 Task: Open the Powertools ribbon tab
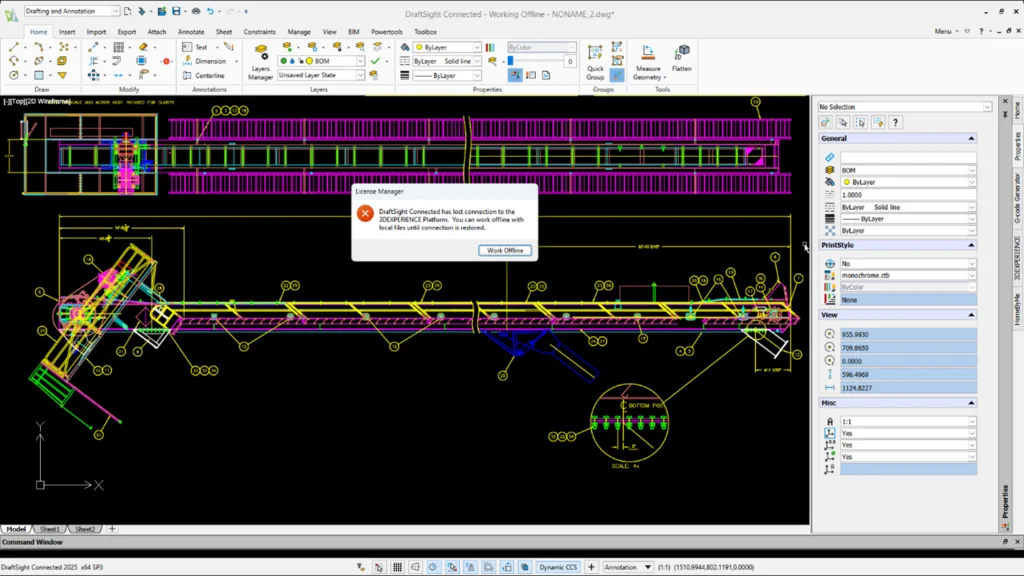pyautogui.click(x=386, y=32)
